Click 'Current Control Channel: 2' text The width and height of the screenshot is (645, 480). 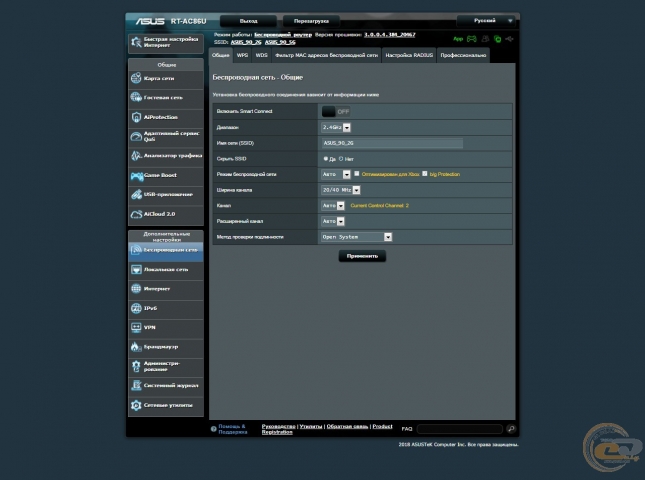379,206
